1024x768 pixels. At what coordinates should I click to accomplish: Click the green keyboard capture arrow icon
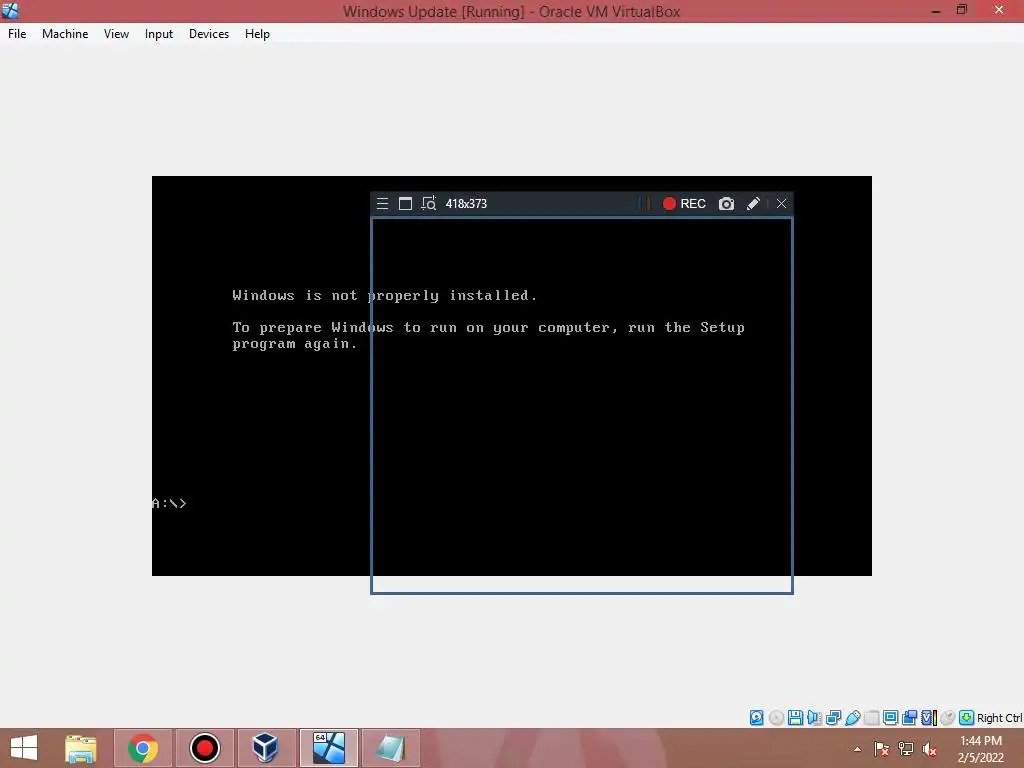pyautogui.click(x=967, y=718)
